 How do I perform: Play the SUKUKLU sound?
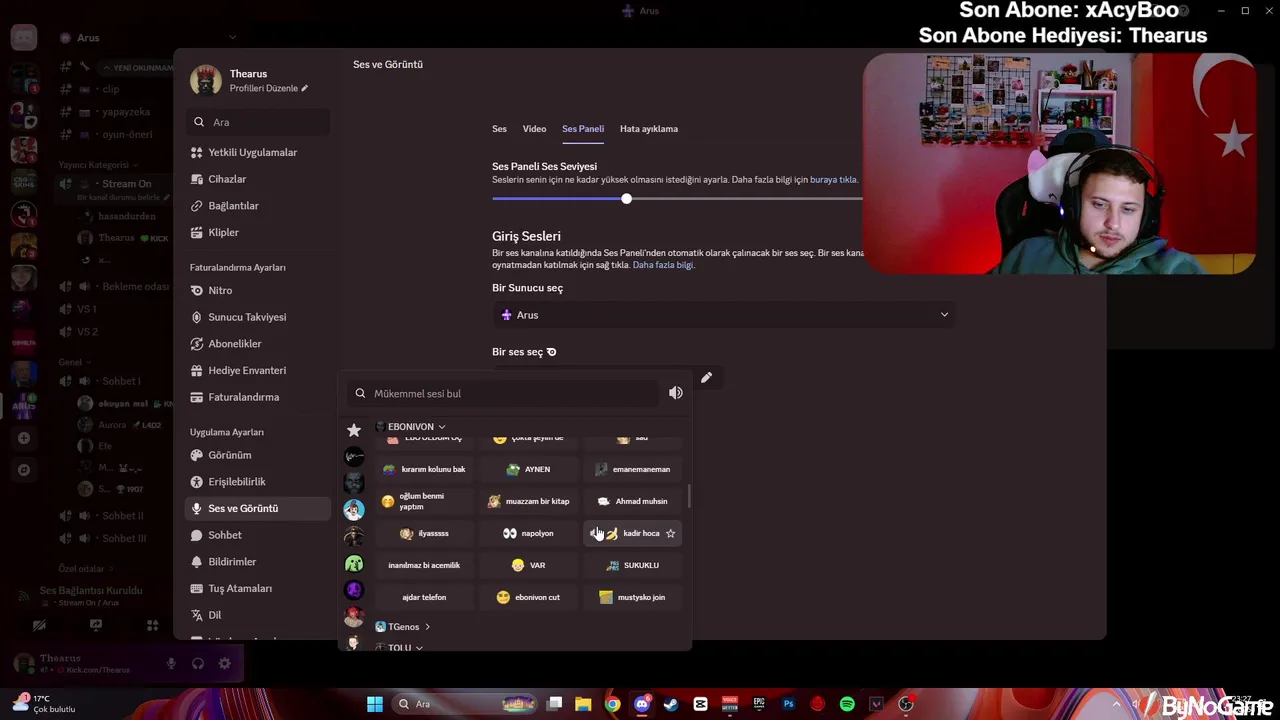(x=633, y=565)
